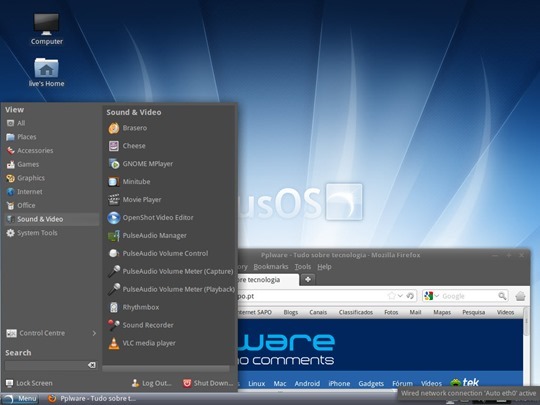Clear the menu search field button

[x=92, y=365]
